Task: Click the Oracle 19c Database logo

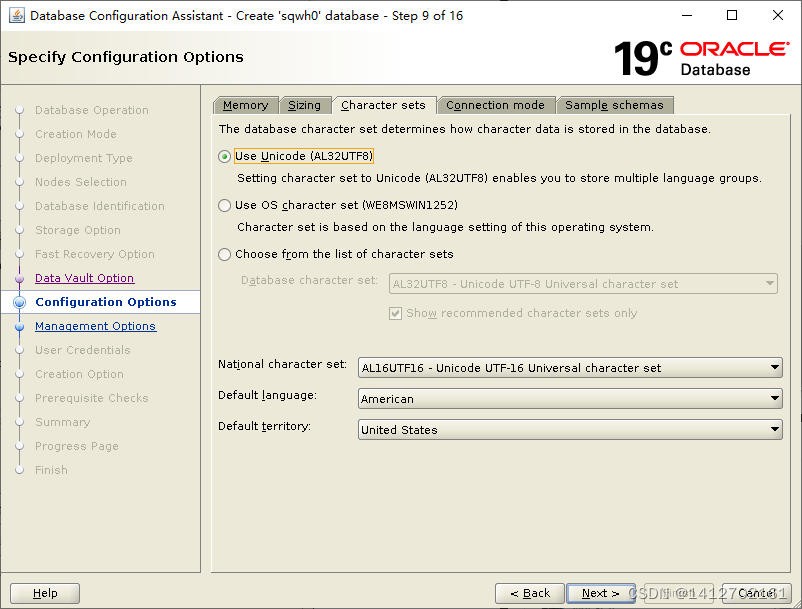Action: 702,58
